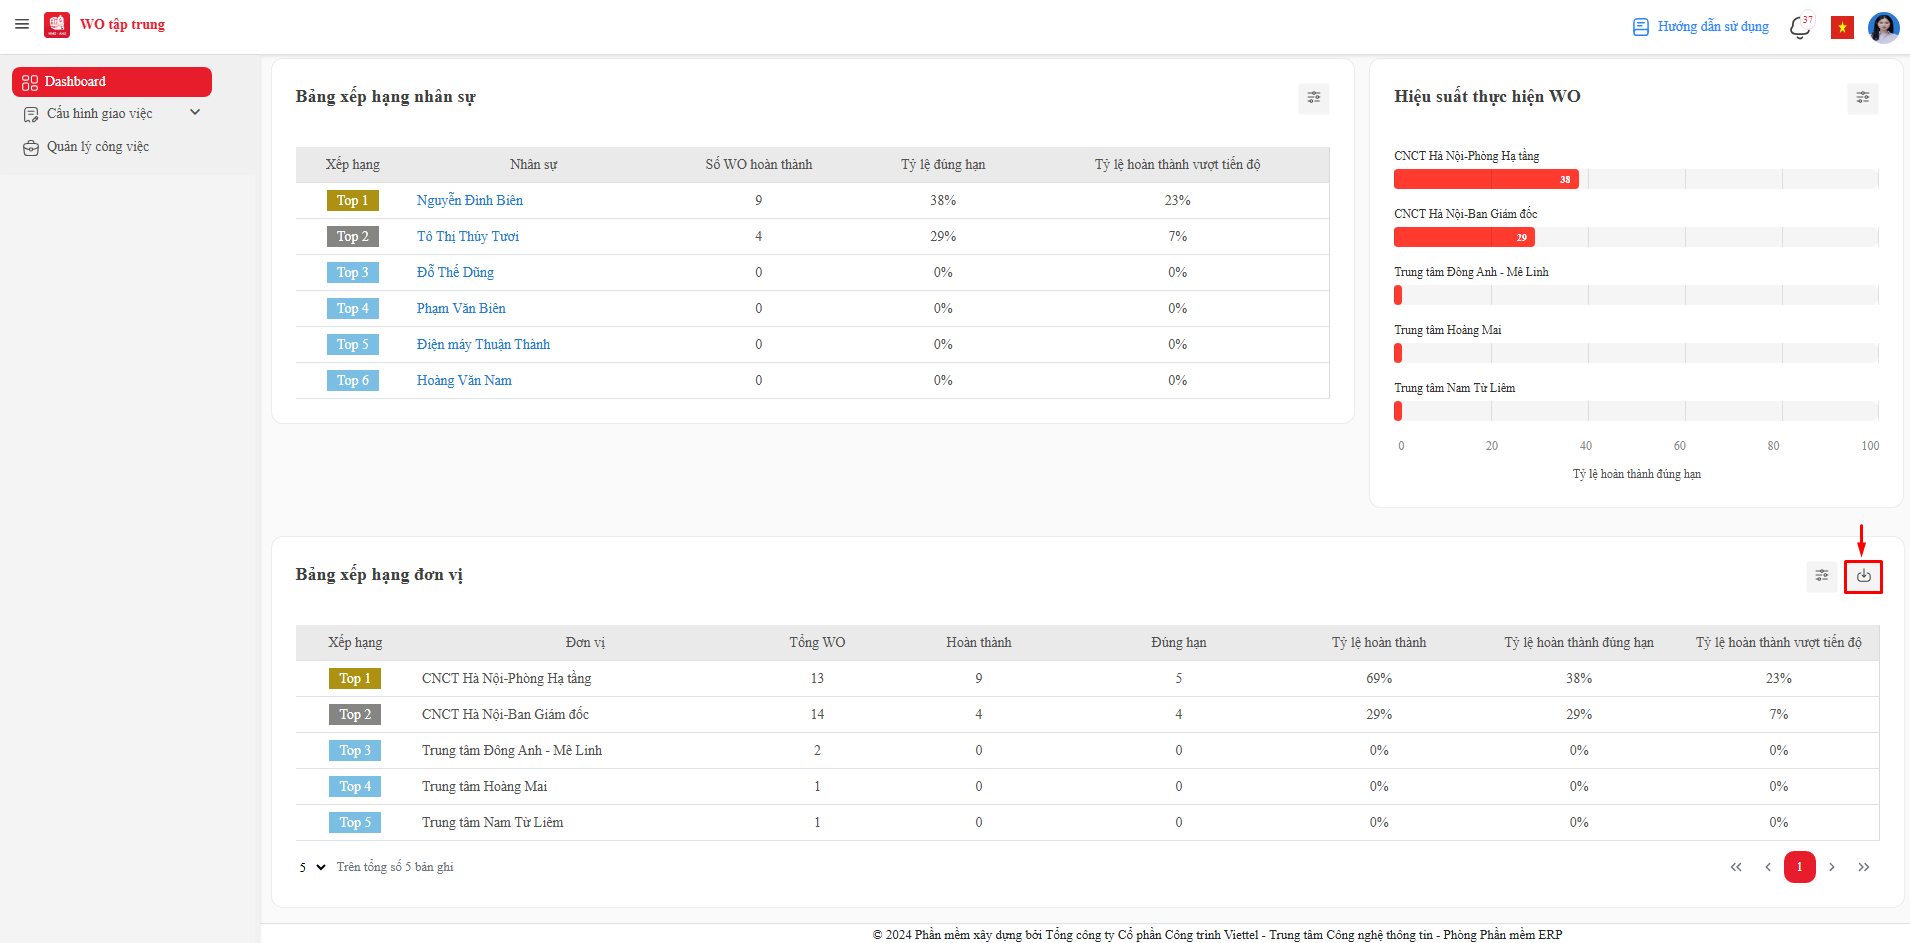This screenshot has height=943, width=1910.
Task: Open Hoàng Văn Nam link
Action: click(x=464, y=381)
